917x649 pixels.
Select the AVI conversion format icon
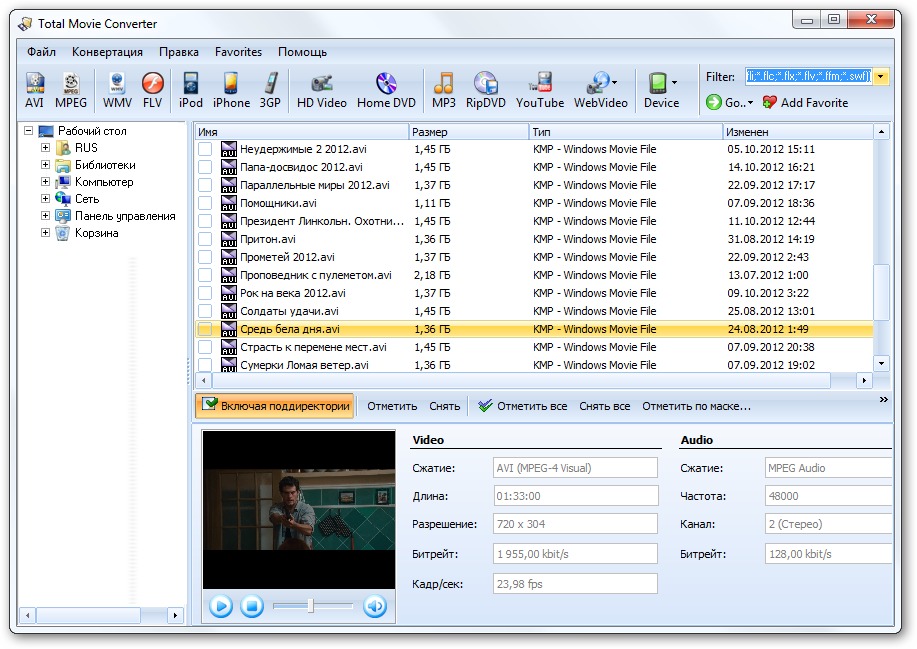click(x=35, y=89)
